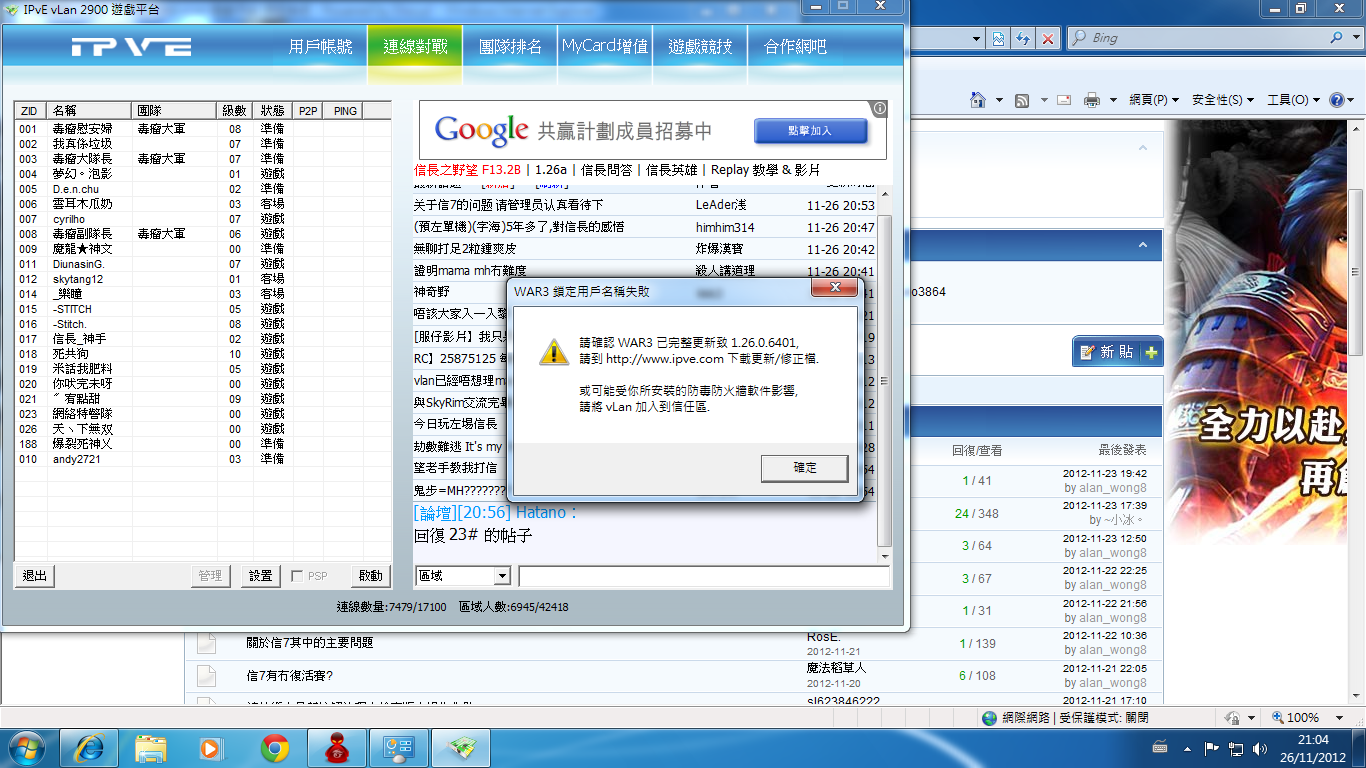Viewport: 1366px width, 768px height.
Task: Click the warning icon in the WAR3 dialog
Action: pyautogui.click(x=554, y=350)
